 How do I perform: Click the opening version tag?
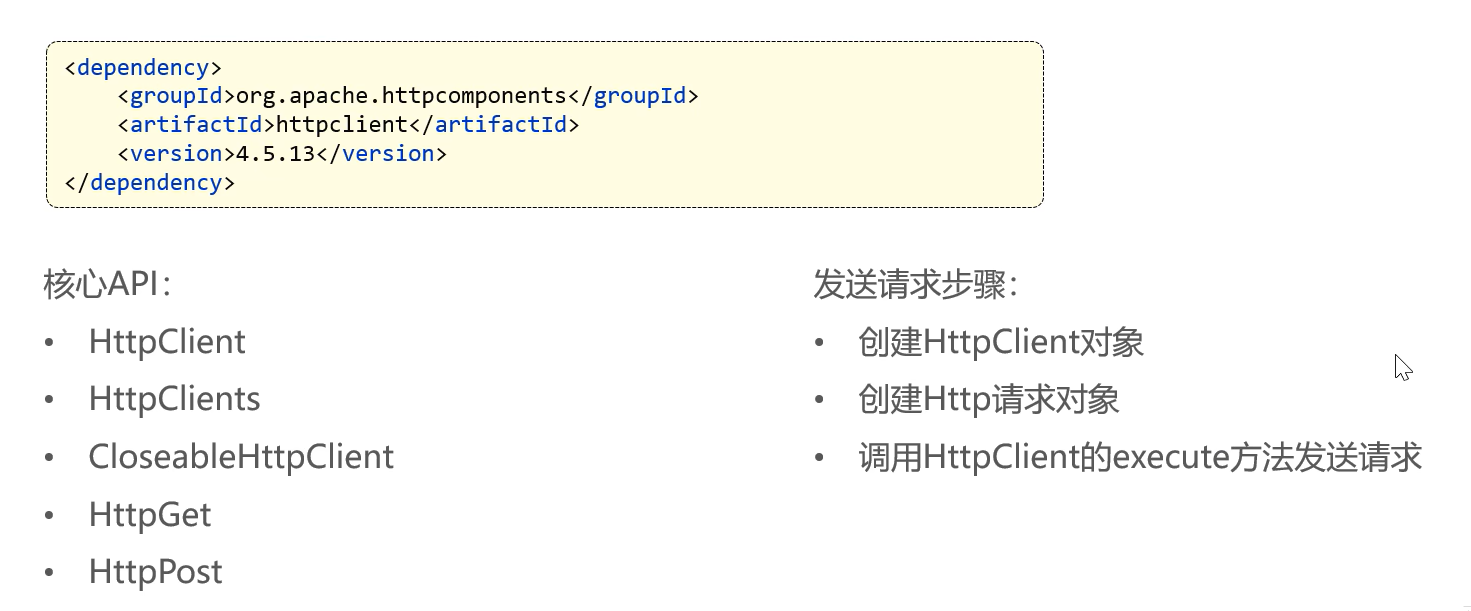[x=176, y=154]
